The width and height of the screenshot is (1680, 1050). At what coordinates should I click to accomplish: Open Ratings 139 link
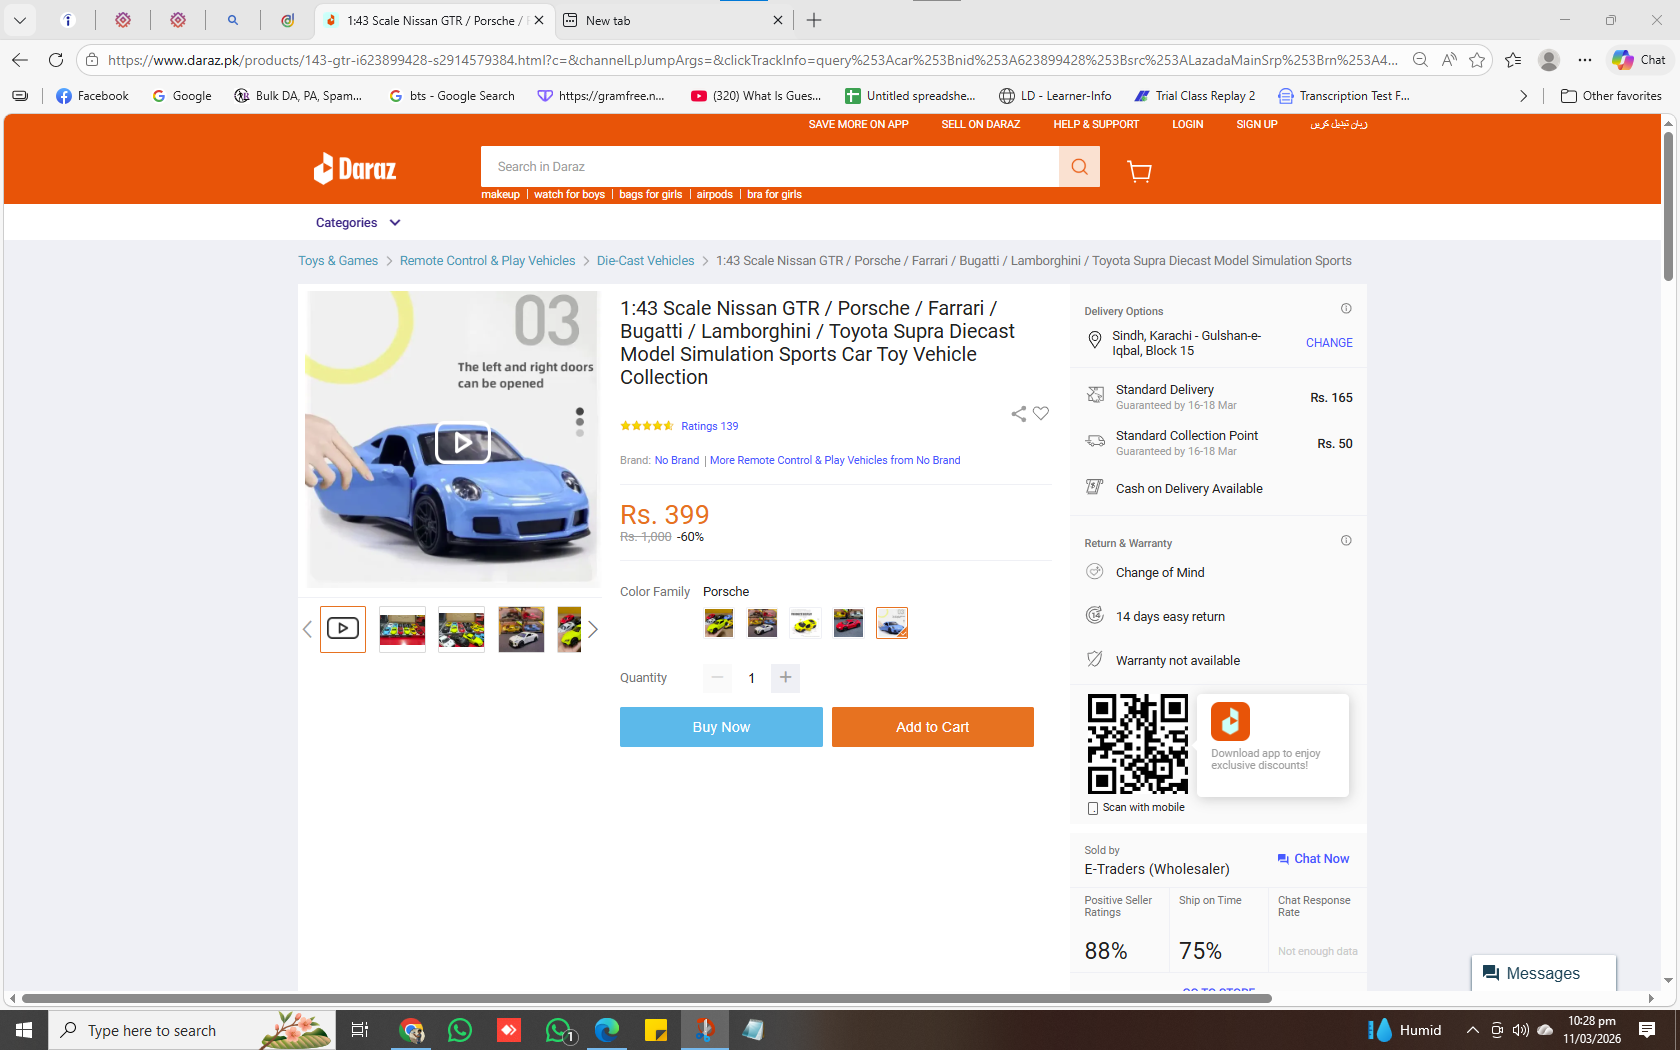pos(710,426)
